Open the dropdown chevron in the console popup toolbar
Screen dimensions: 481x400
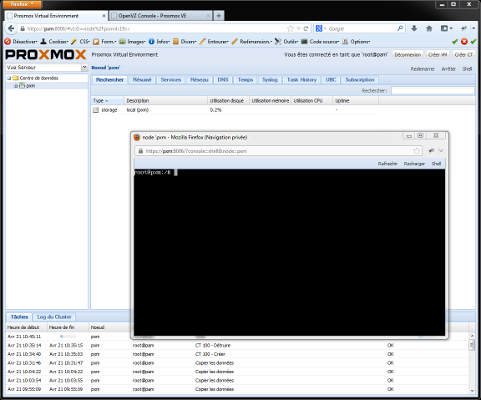[x=441, y=151]
